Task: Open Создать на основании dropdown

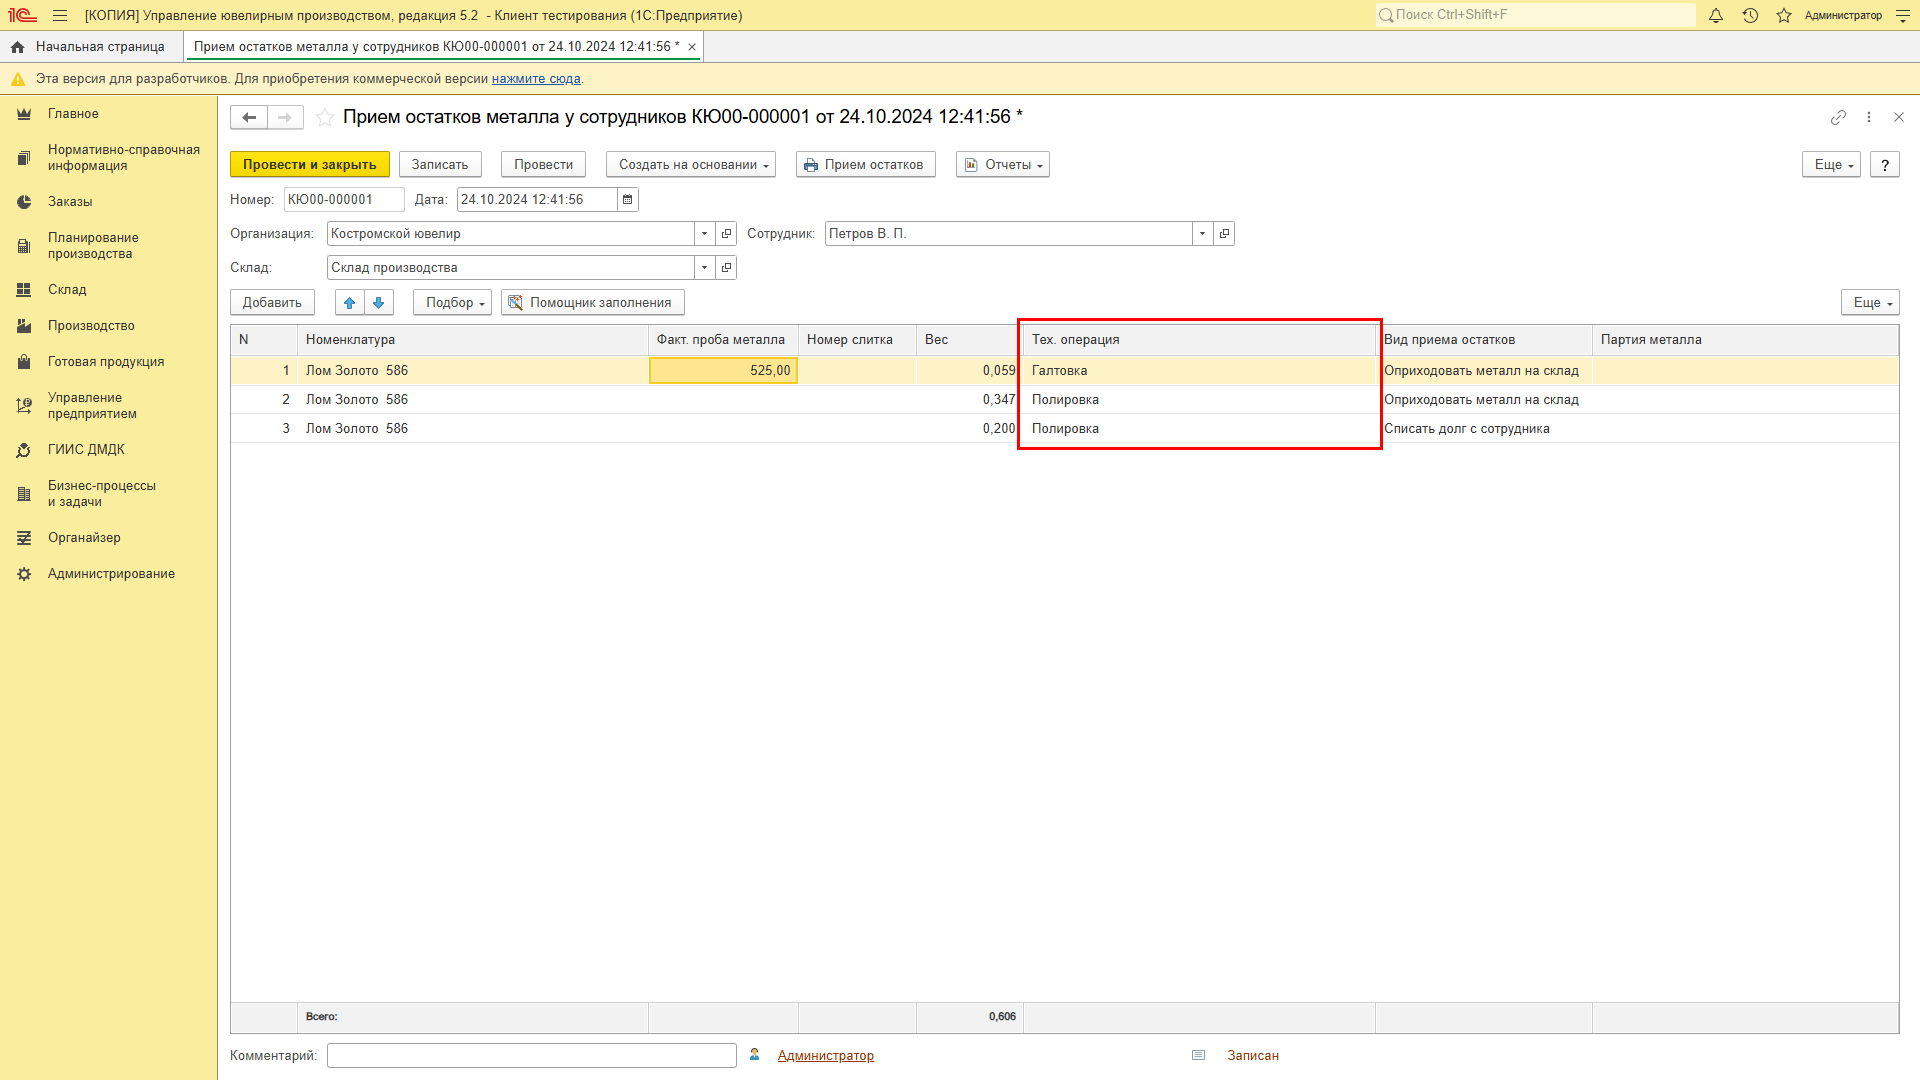Action: (691, 165)
